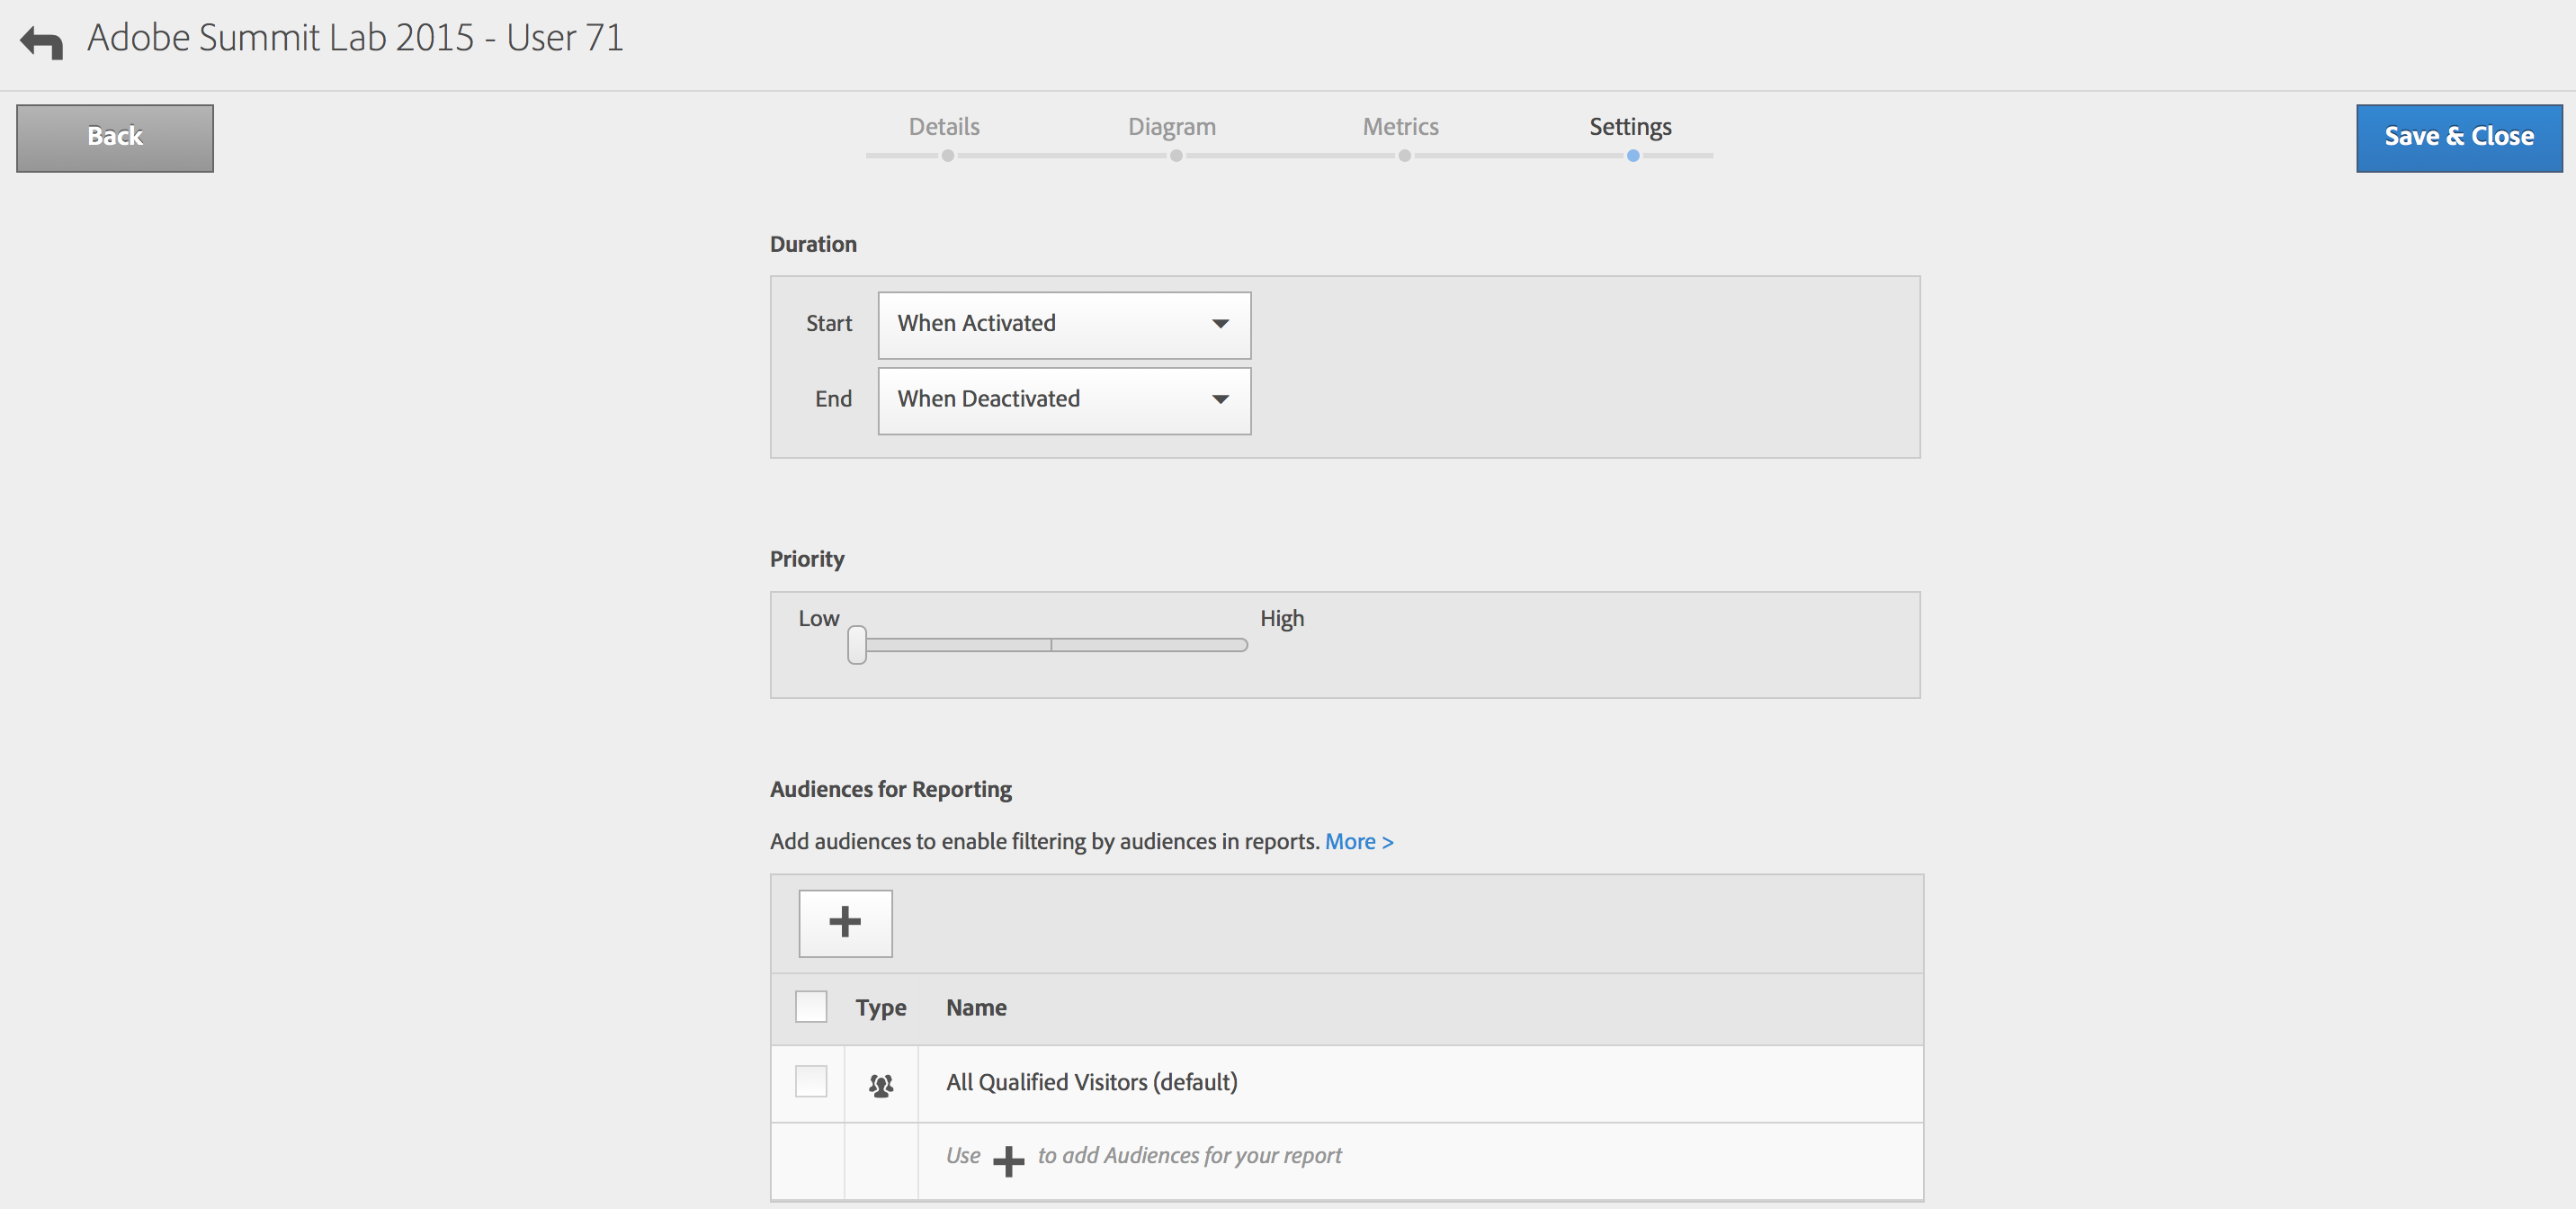Open the Start duration dropdown
2576x1209 pixels.
(x=1063, y=325)
